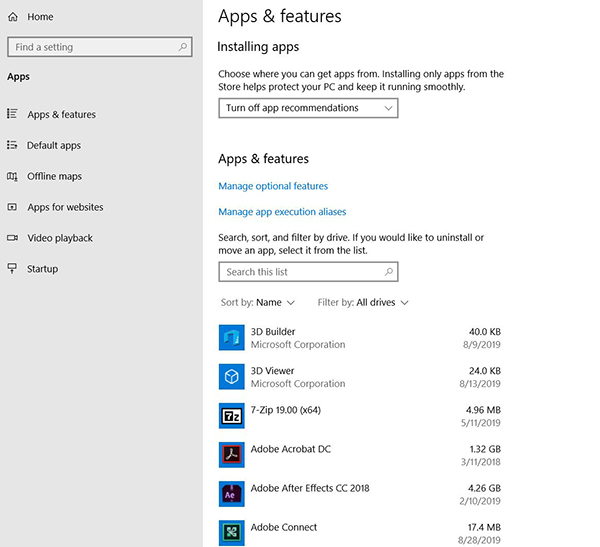Open Offline maps settings

pos(54,176)
